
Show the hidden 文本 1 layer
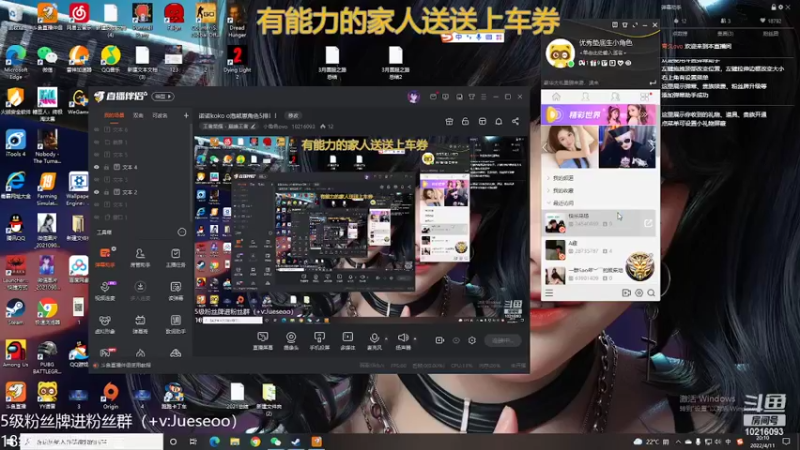[x=96, y=205]
